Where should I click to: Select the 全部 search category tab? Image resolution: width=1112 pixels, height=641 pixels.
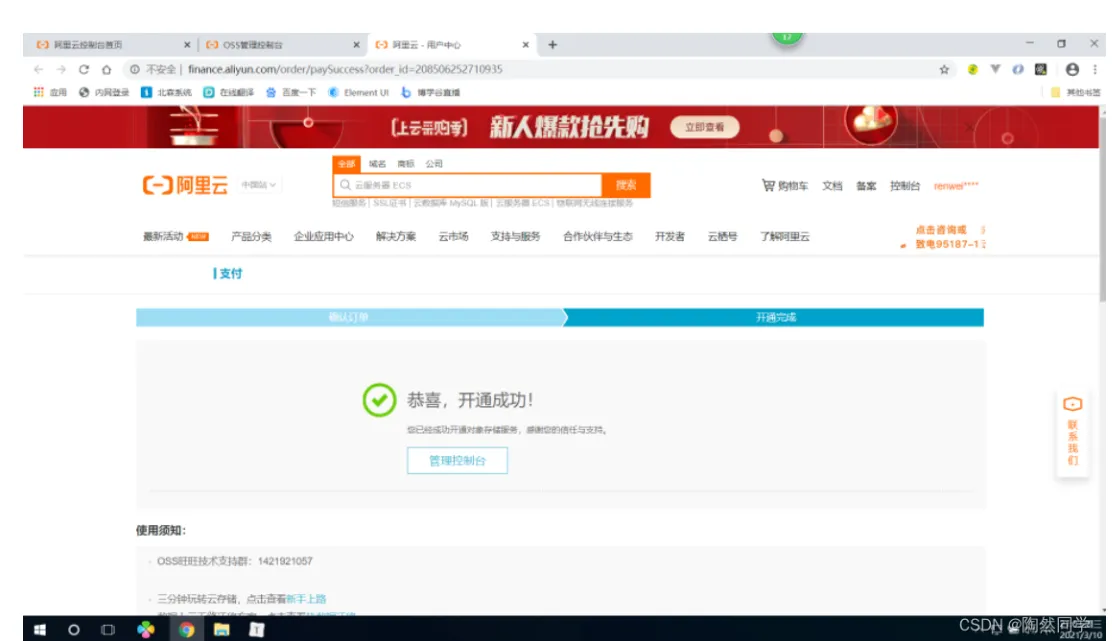pyautogui.click(x=346, y=164)
